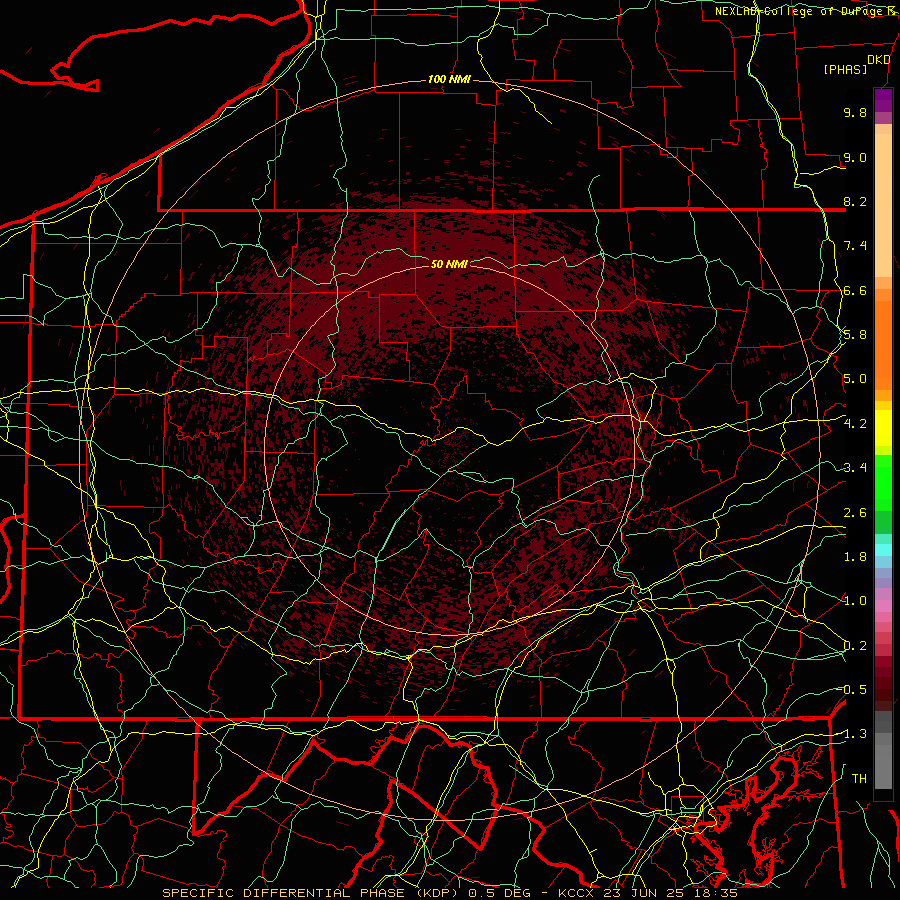The image size is (900, 900).
Task: Click the 5.0 scale value
Action: [855, 379]
